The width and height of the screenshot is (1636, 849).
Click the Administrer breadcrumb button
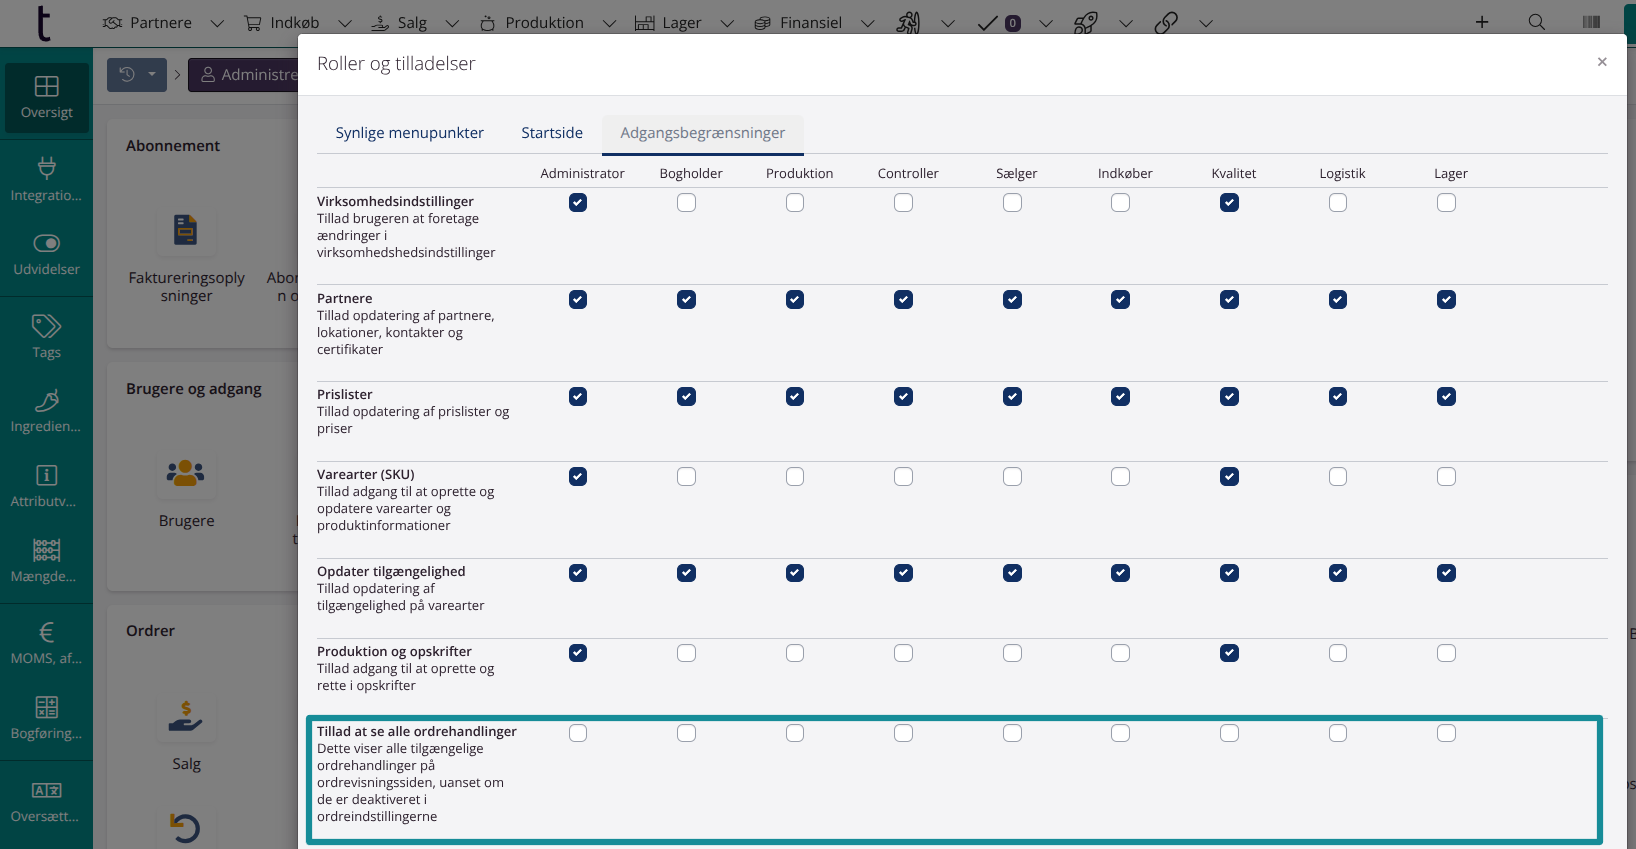[x=245, y=75]
